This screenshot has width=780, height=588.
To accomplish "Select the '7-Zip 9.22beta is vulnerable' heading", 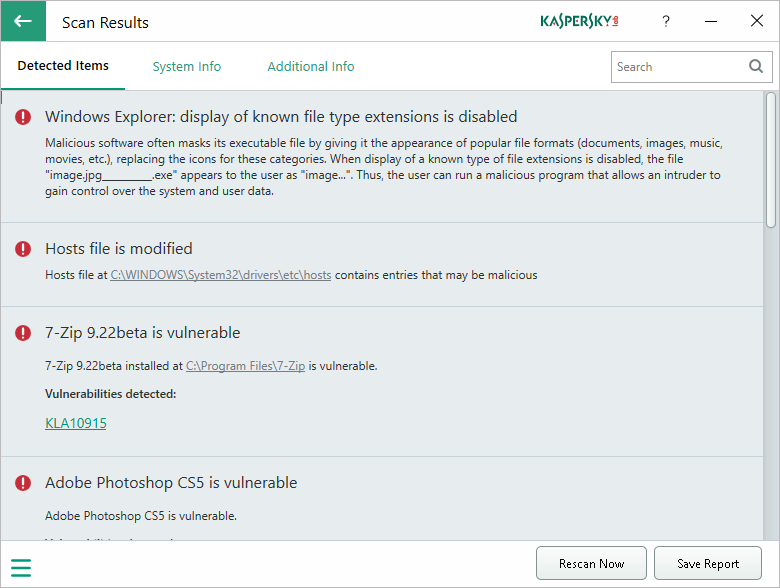I will (x=142, y=333).
